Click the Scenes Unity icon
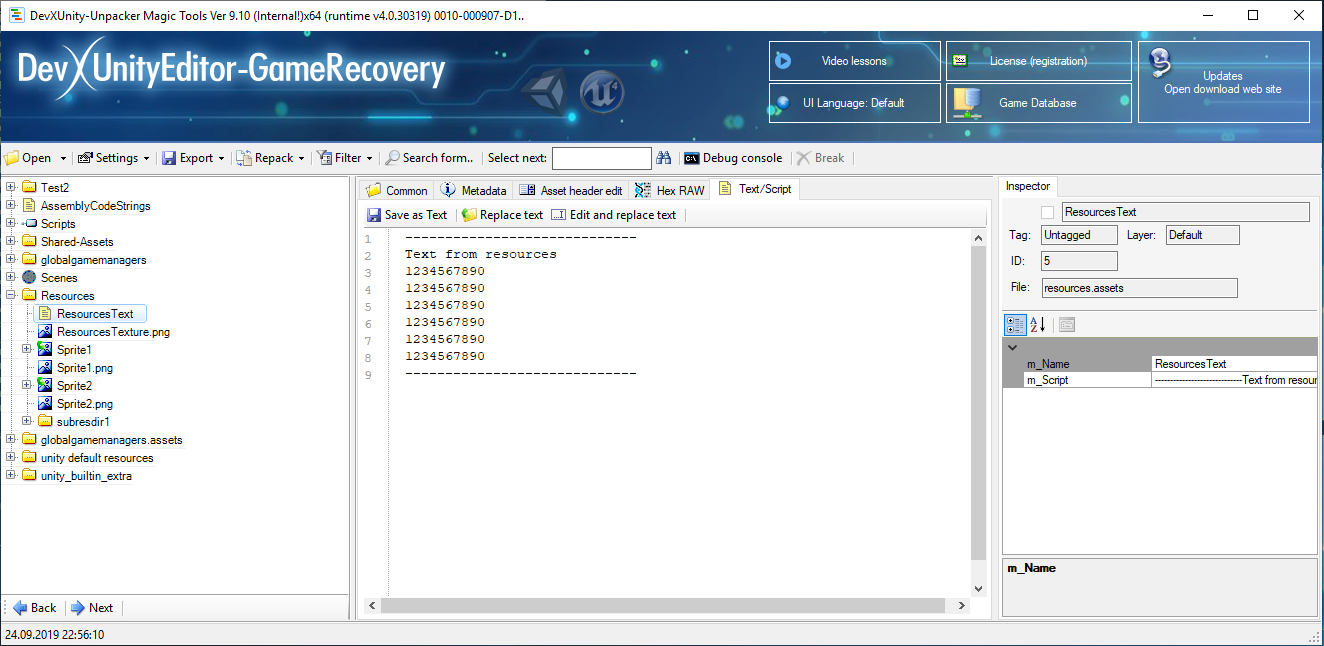This screenshot has width=1324, height=646. [29, 277]
